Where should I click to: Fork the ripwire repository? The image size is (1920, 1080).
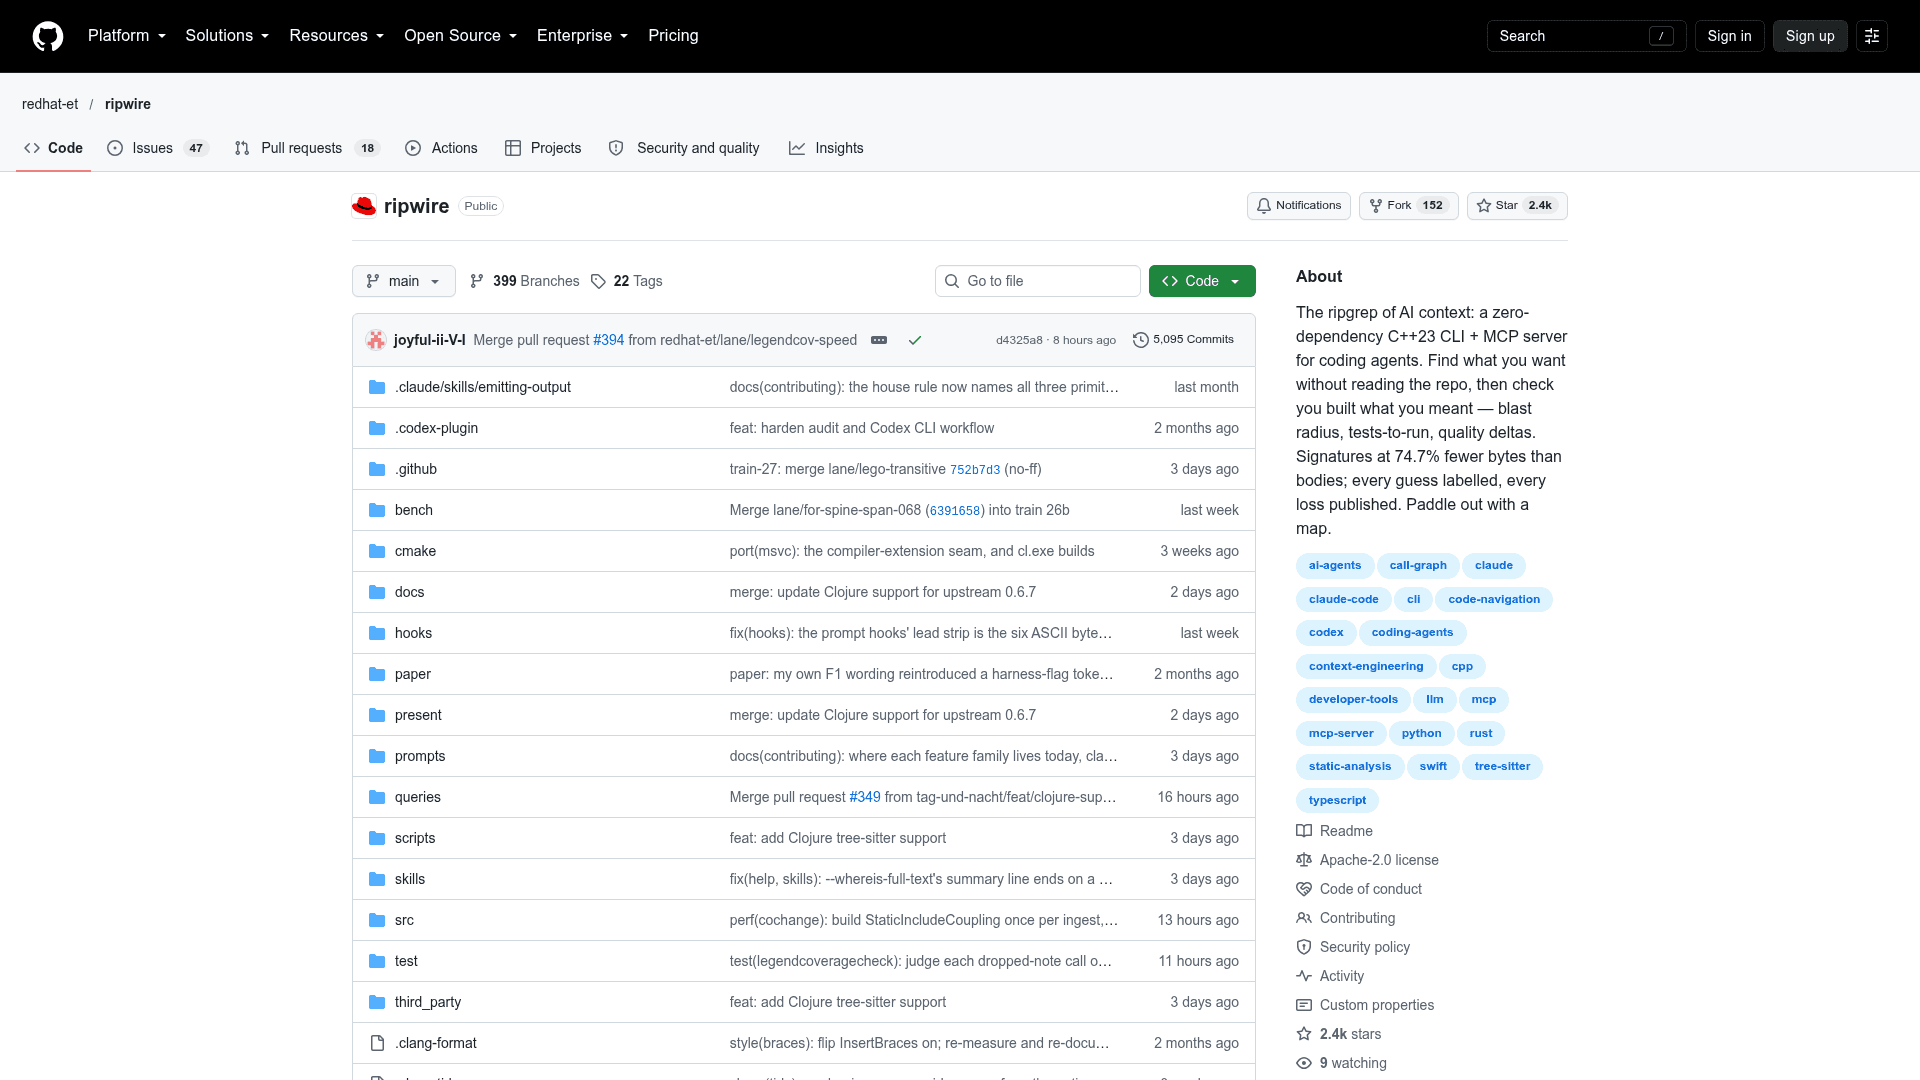(x=1408, y=206)
